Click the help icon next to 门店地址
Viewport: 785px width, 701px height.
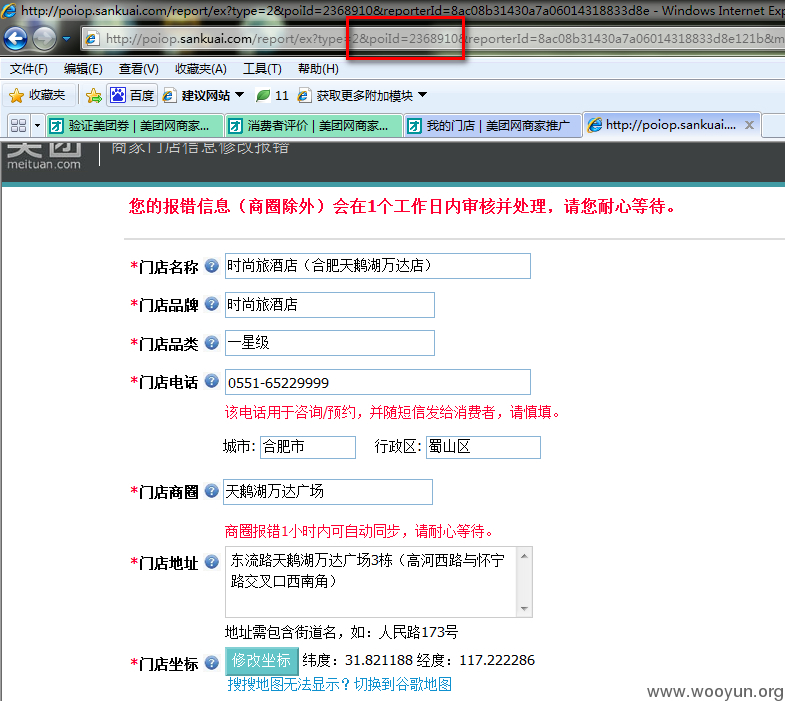[x=212, y=562]
